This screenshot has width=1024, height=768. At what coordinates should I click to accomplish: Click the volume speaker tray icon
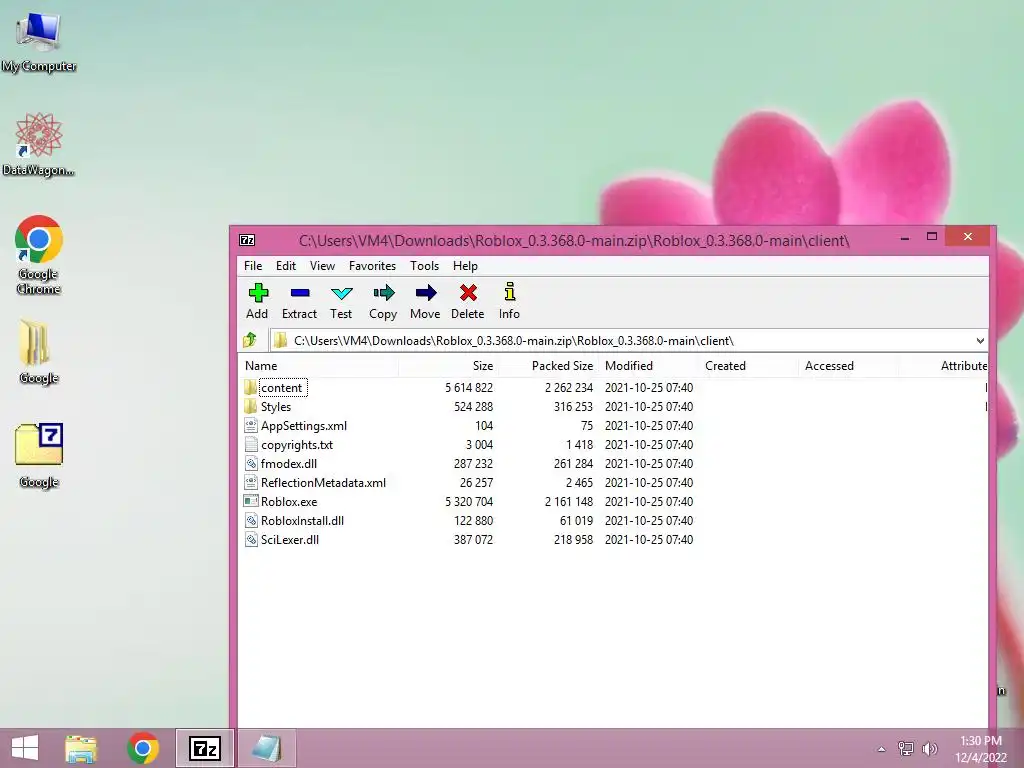(930, 748)
